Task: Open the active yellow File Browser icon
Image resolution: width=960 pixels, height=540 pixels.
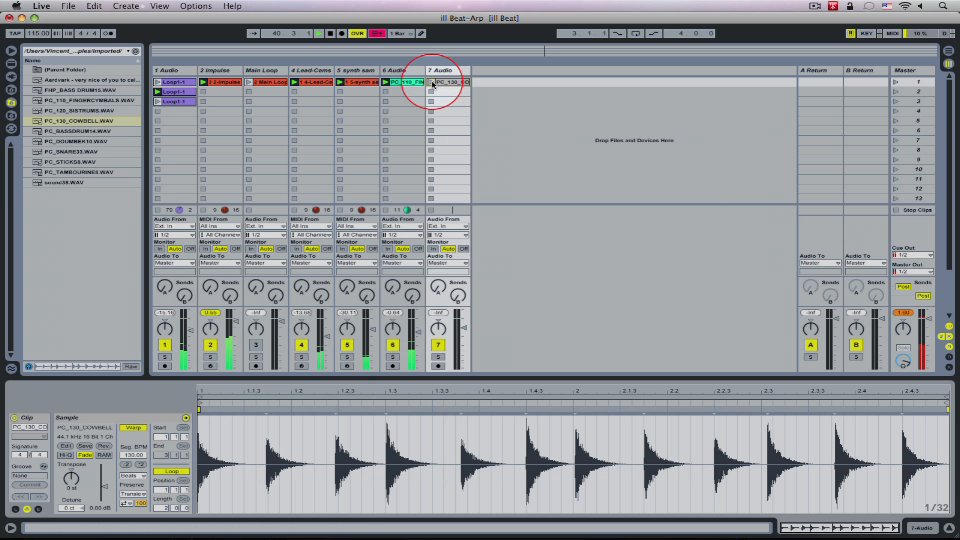Action: pyautogui.click(x=10, y=102)
